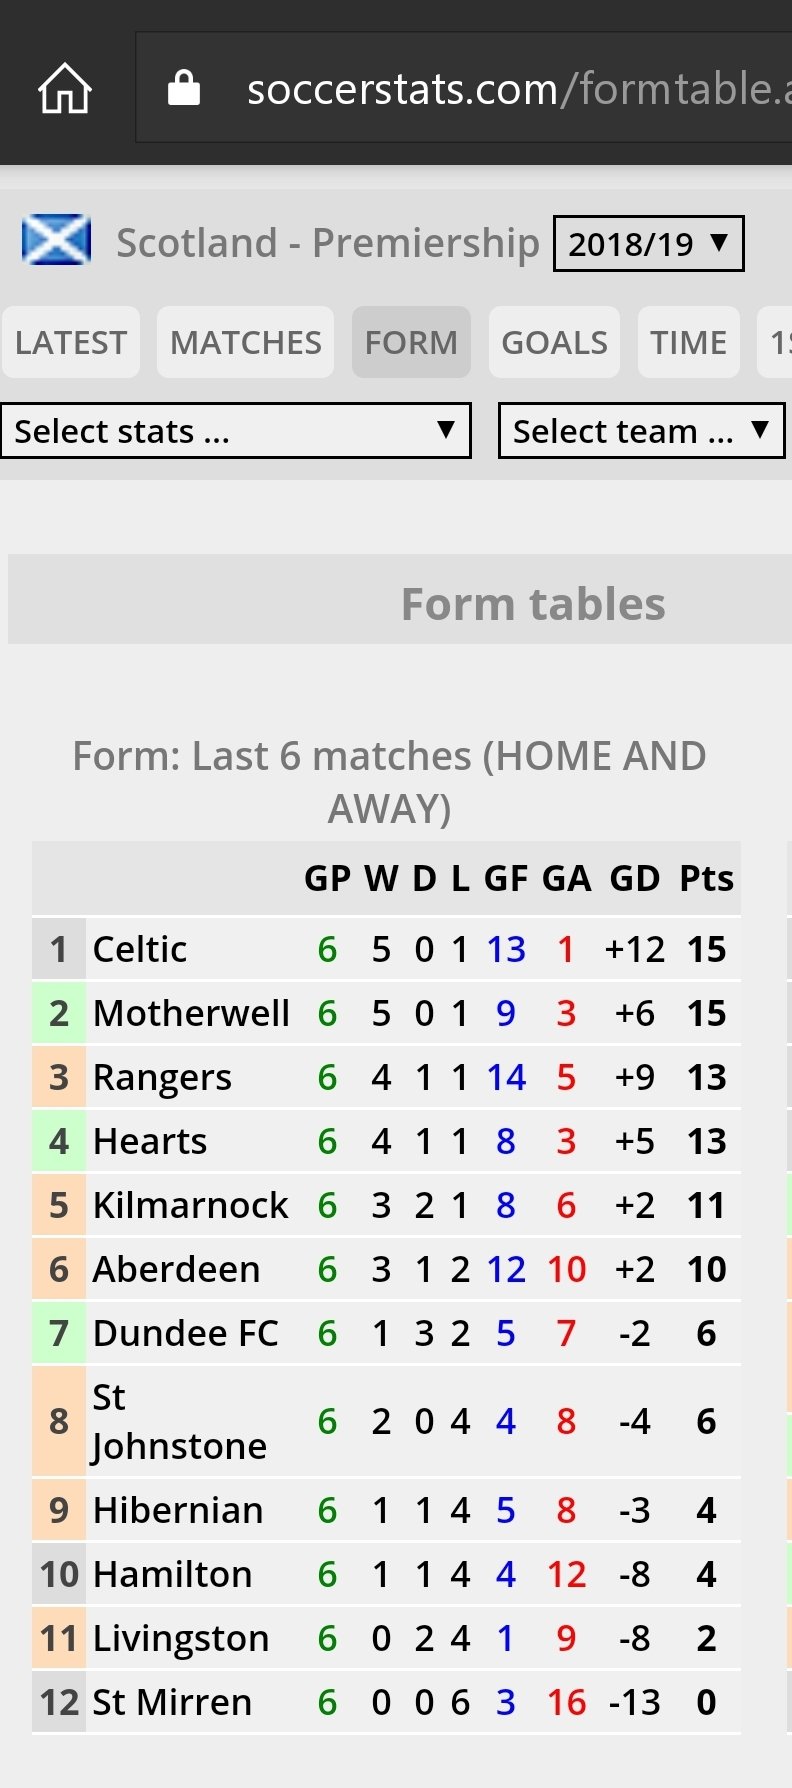Open the GOALS tab

554,342
